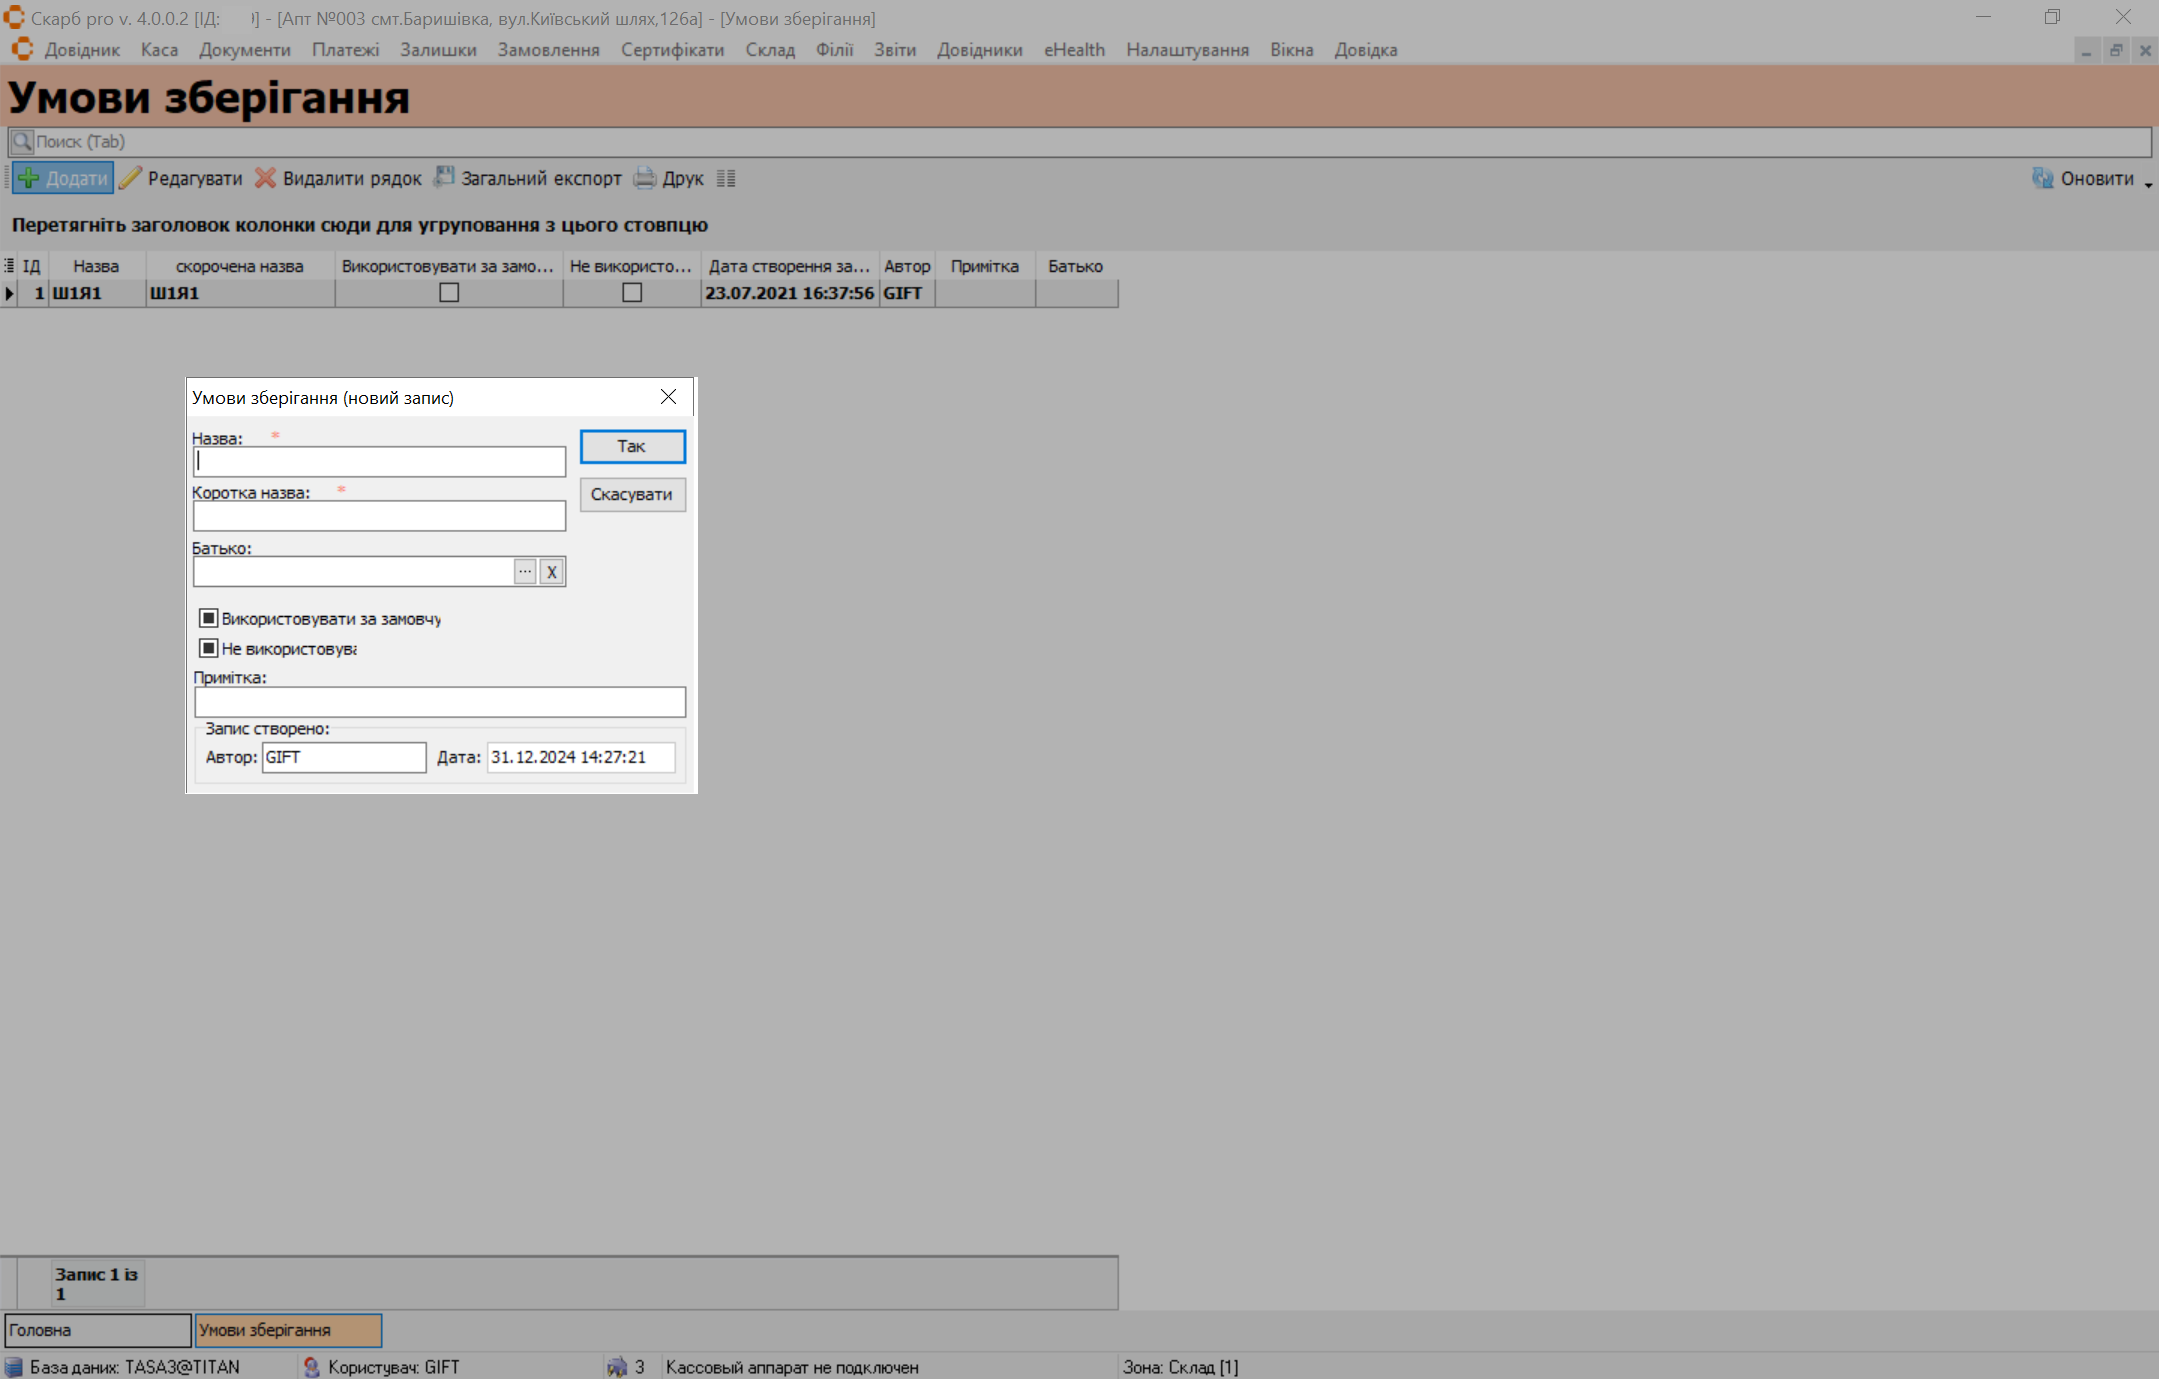Toggle the 'Використовувати за замовчуванням' checkbox in the dialog
The height and width of the screenshot is (1379, 2159).
click(x=209, y=618)
